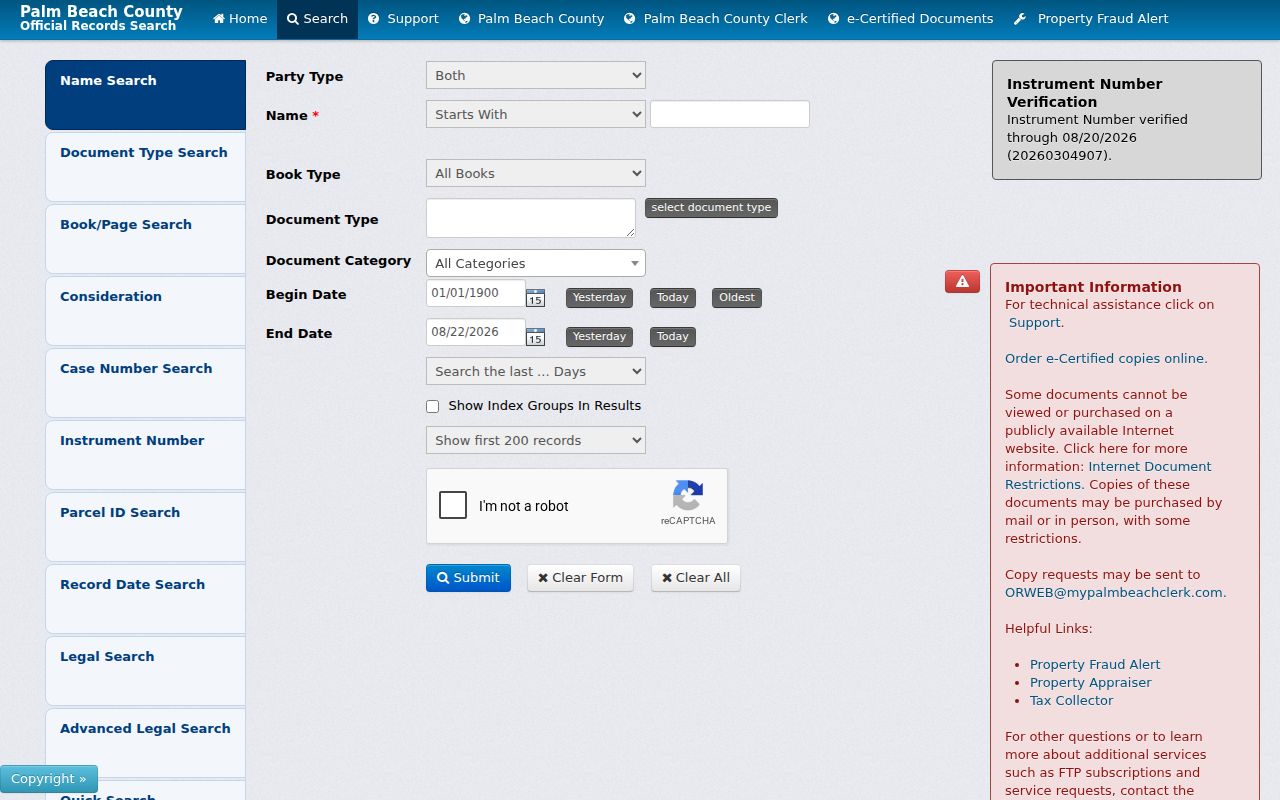Switch to Case Number Search tab
1280x800 pixels.
click(145, 383)
